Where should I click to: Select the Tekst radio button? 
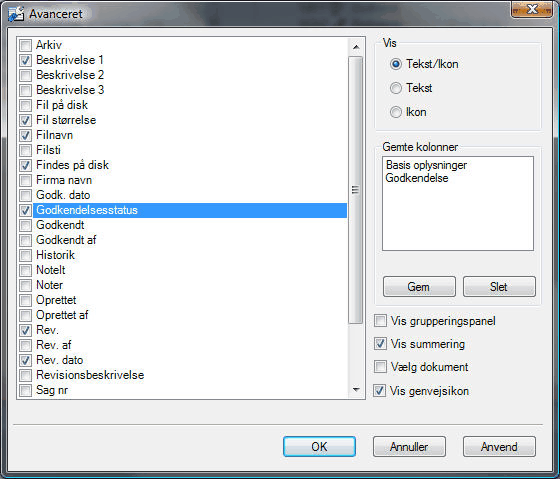tap(395, 88)
